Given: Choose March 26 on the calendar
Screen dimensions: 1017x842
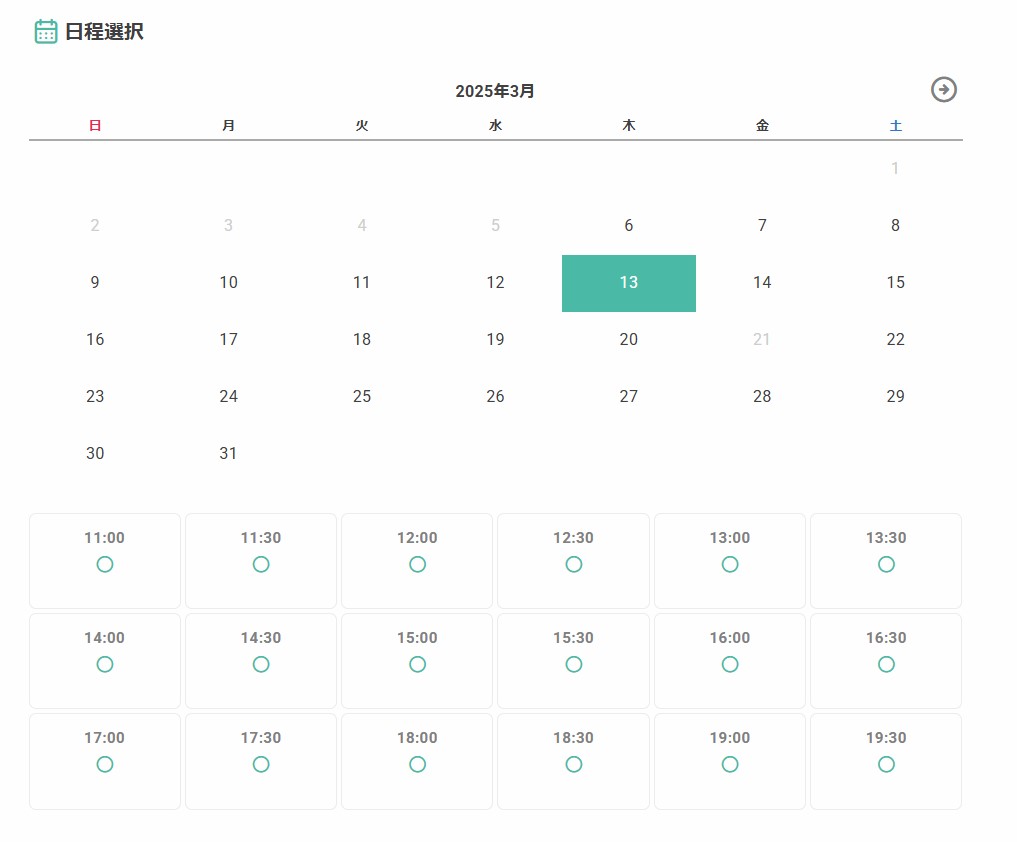Looking at the screenshot, I should [495, 397].
